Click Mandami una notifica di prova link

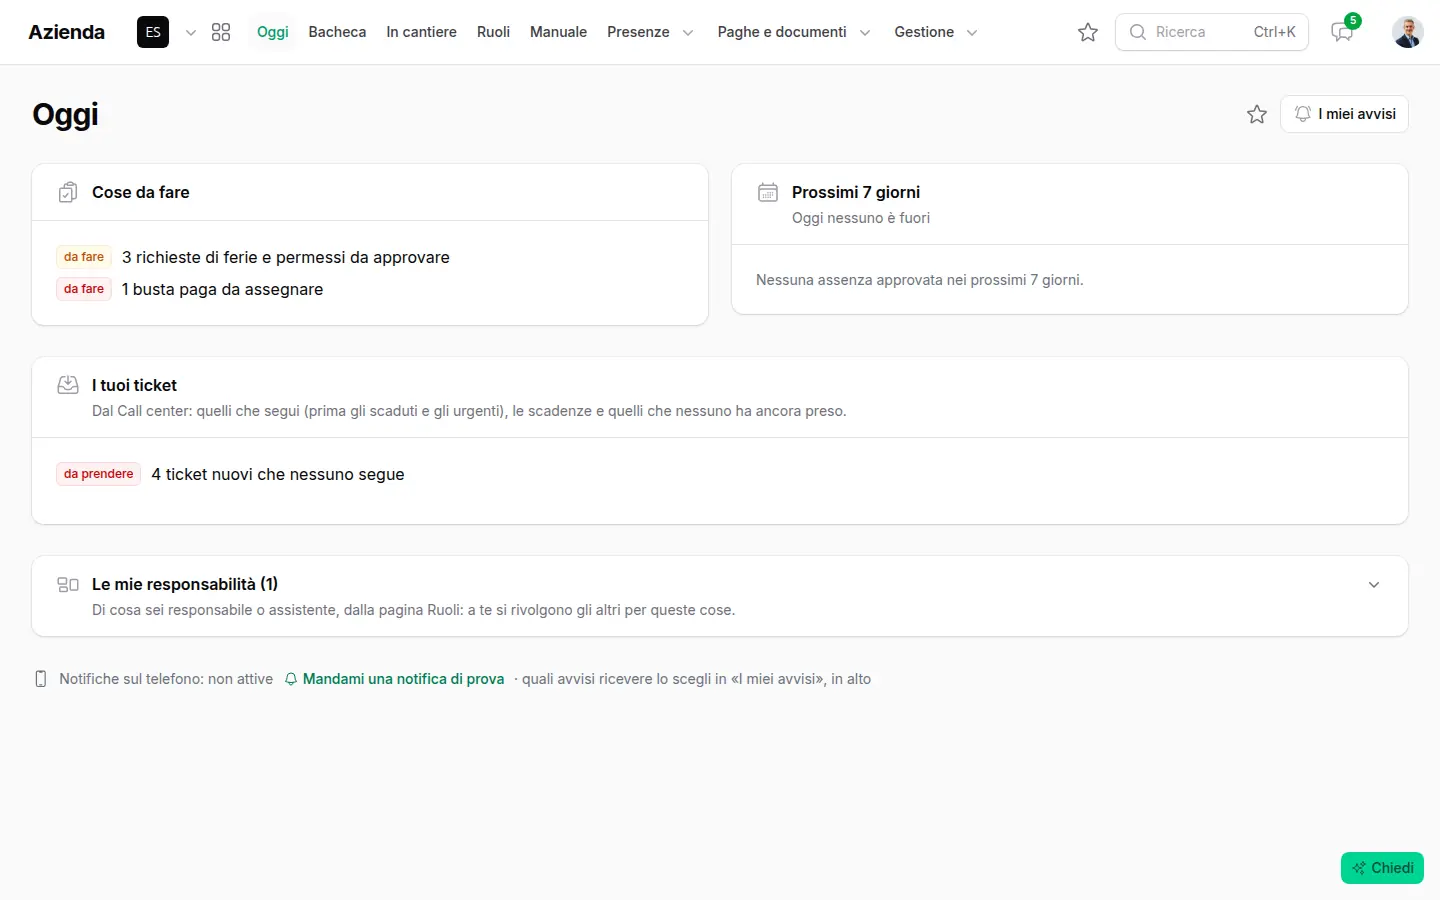(394, 679)
